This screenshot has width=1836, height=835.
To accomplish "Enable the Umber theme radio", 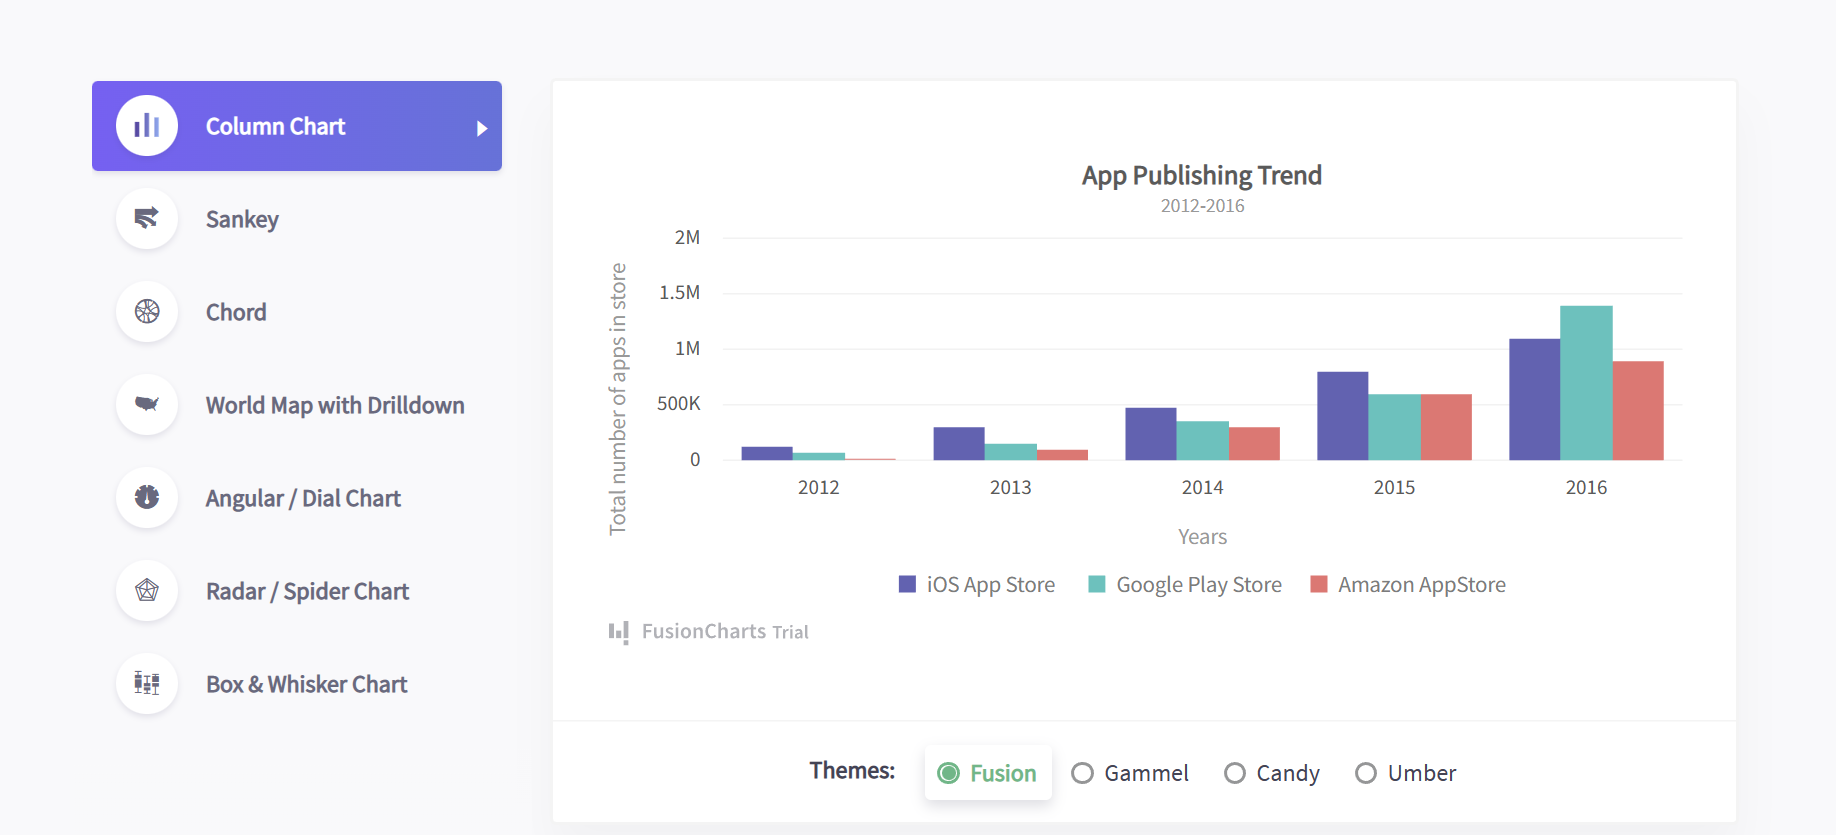I will click(x=1366, y=773).
